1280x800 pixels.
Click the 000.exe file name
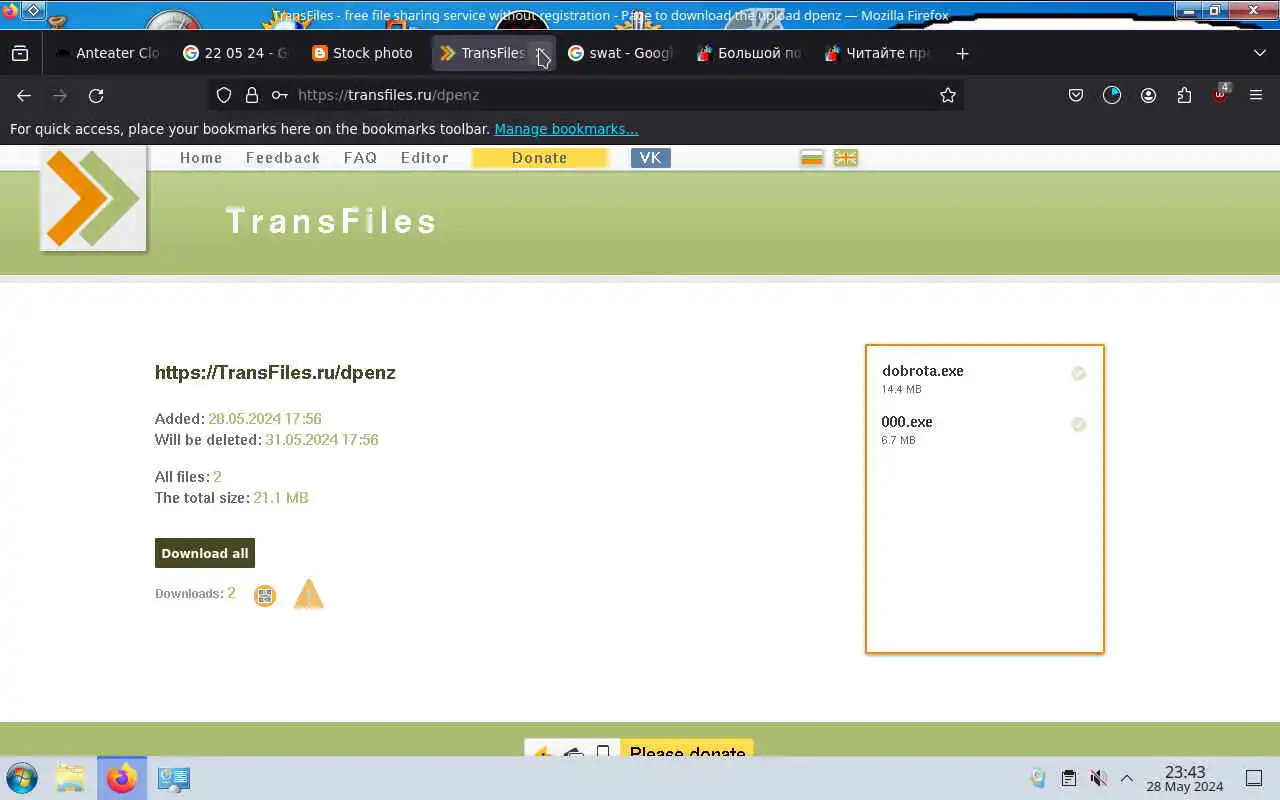[x=907, y=422]
